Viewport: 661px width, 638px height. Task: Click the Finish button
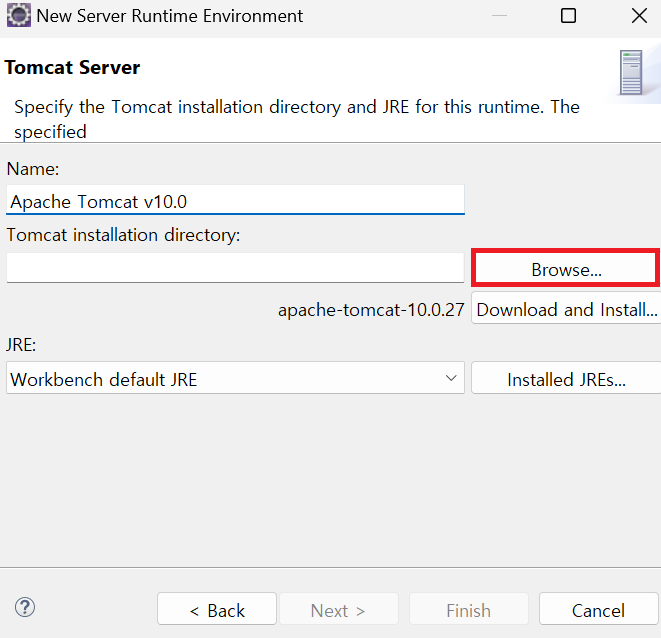tap(468, 609)
